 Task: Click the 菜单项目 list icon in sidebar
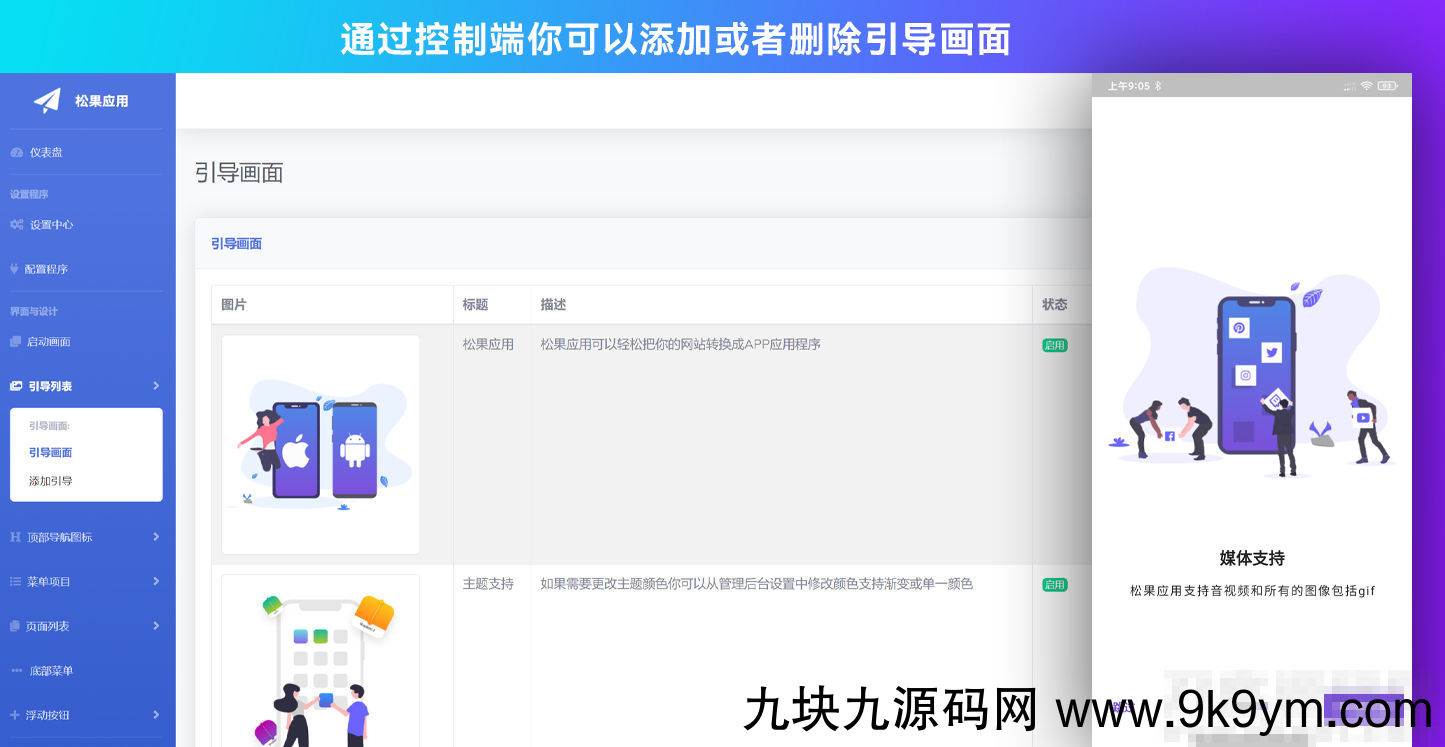coord(13,581)
